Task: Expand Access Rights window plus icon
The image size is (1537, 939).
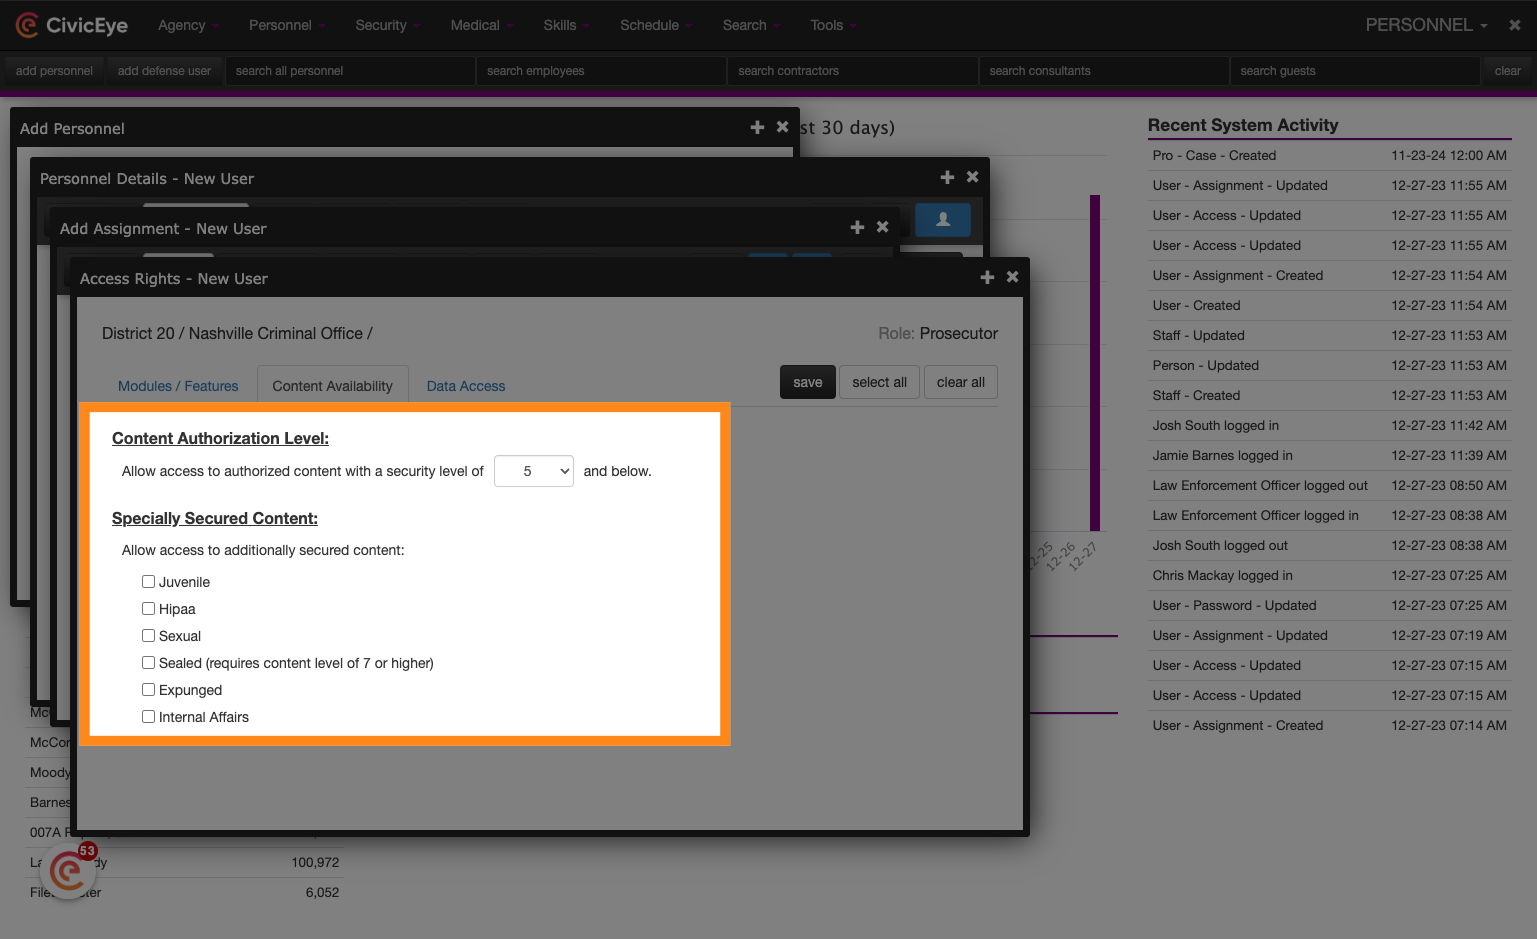Action: [987, 277]
